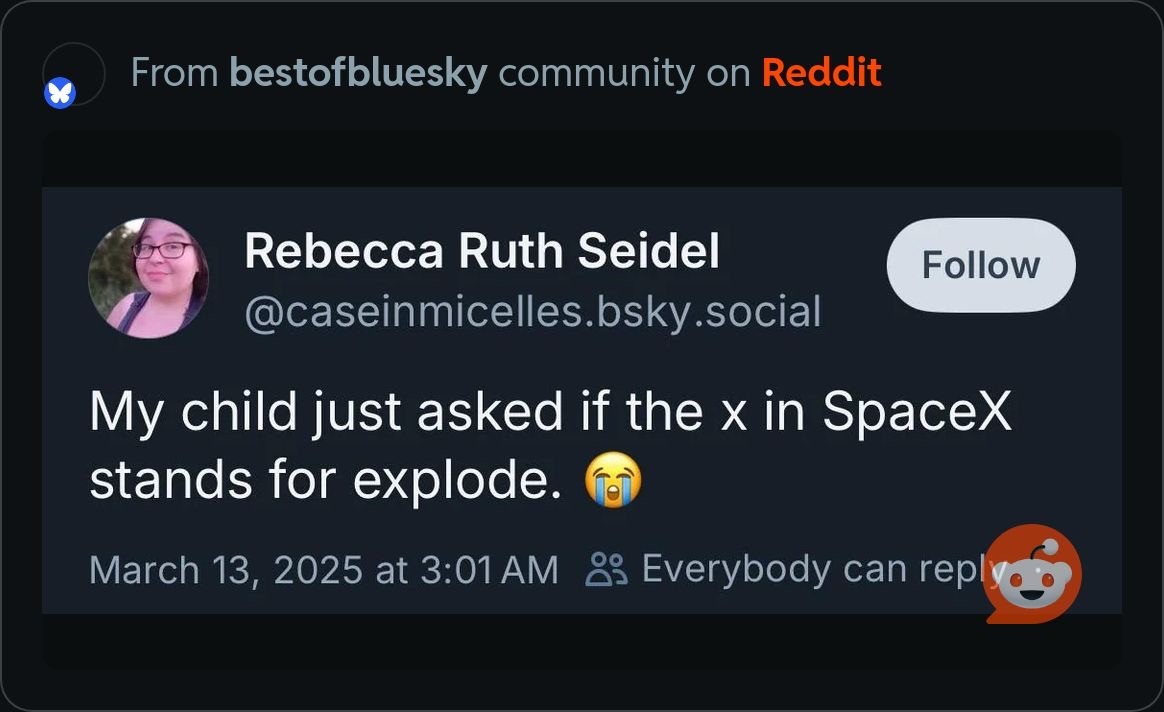Screen dimensions: 1164x712
Task: Click the Reddit Snoo logo icon
Action: (1034, 574)
